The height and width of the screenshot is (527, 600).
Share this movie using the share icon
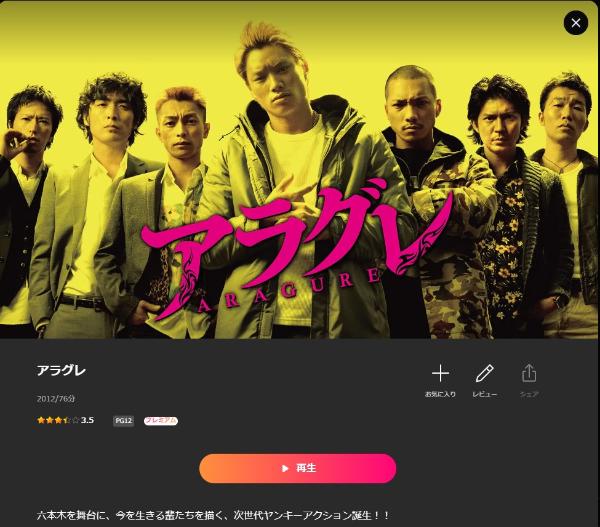529,373
